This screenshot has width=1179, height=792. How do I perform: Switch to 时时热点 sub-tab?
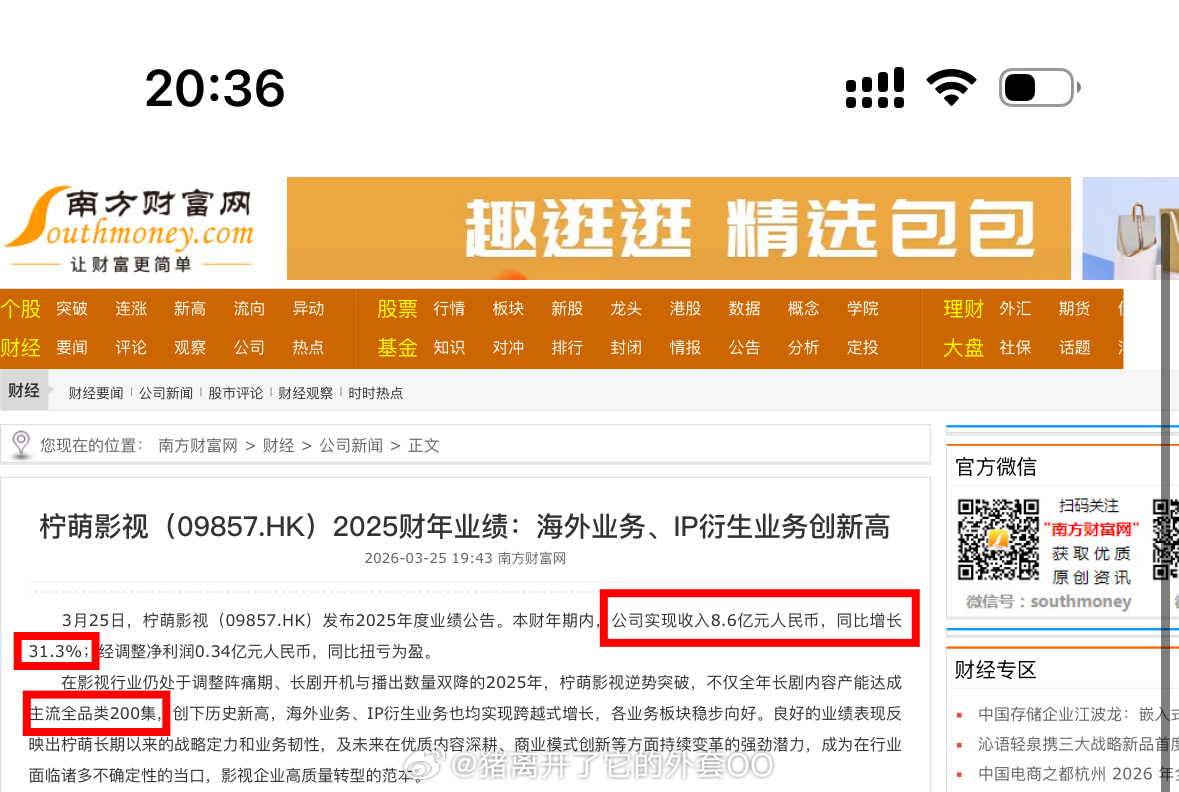pos(375,393)
